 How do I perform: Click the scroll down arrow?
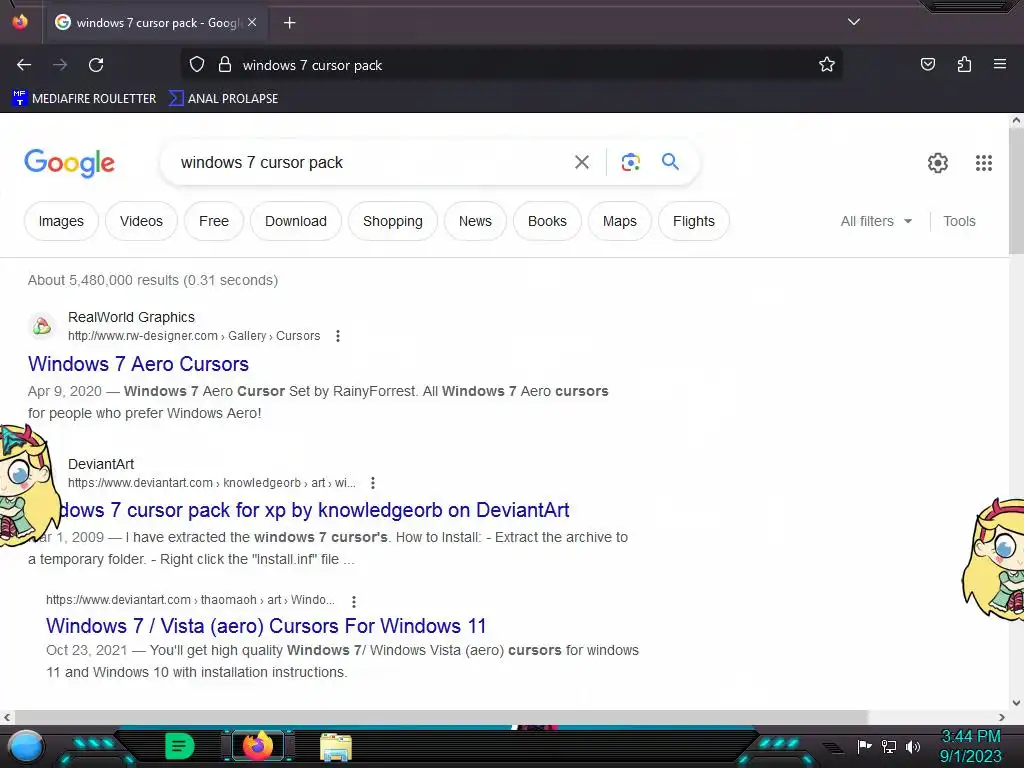coord(1016,703)
